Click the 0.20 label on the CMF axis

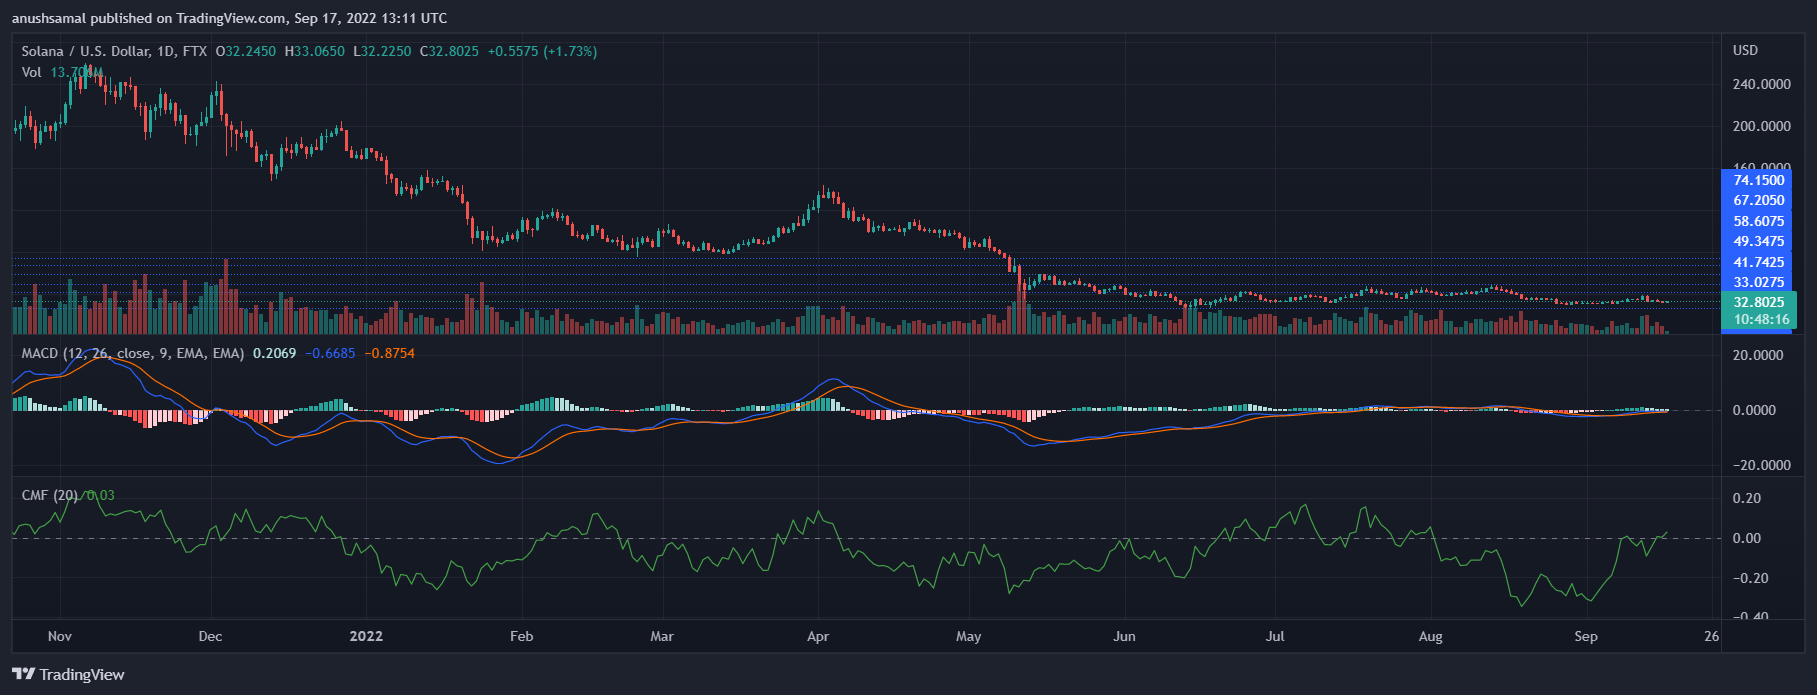1746,498
